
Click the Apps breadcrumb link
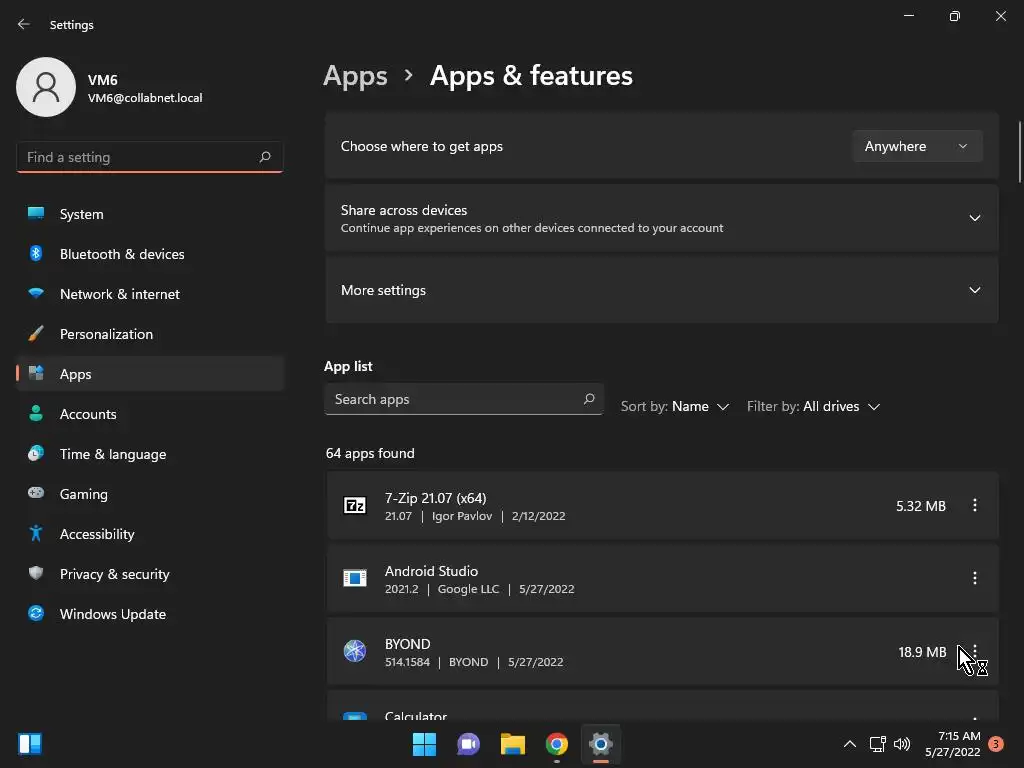[355, 76]
